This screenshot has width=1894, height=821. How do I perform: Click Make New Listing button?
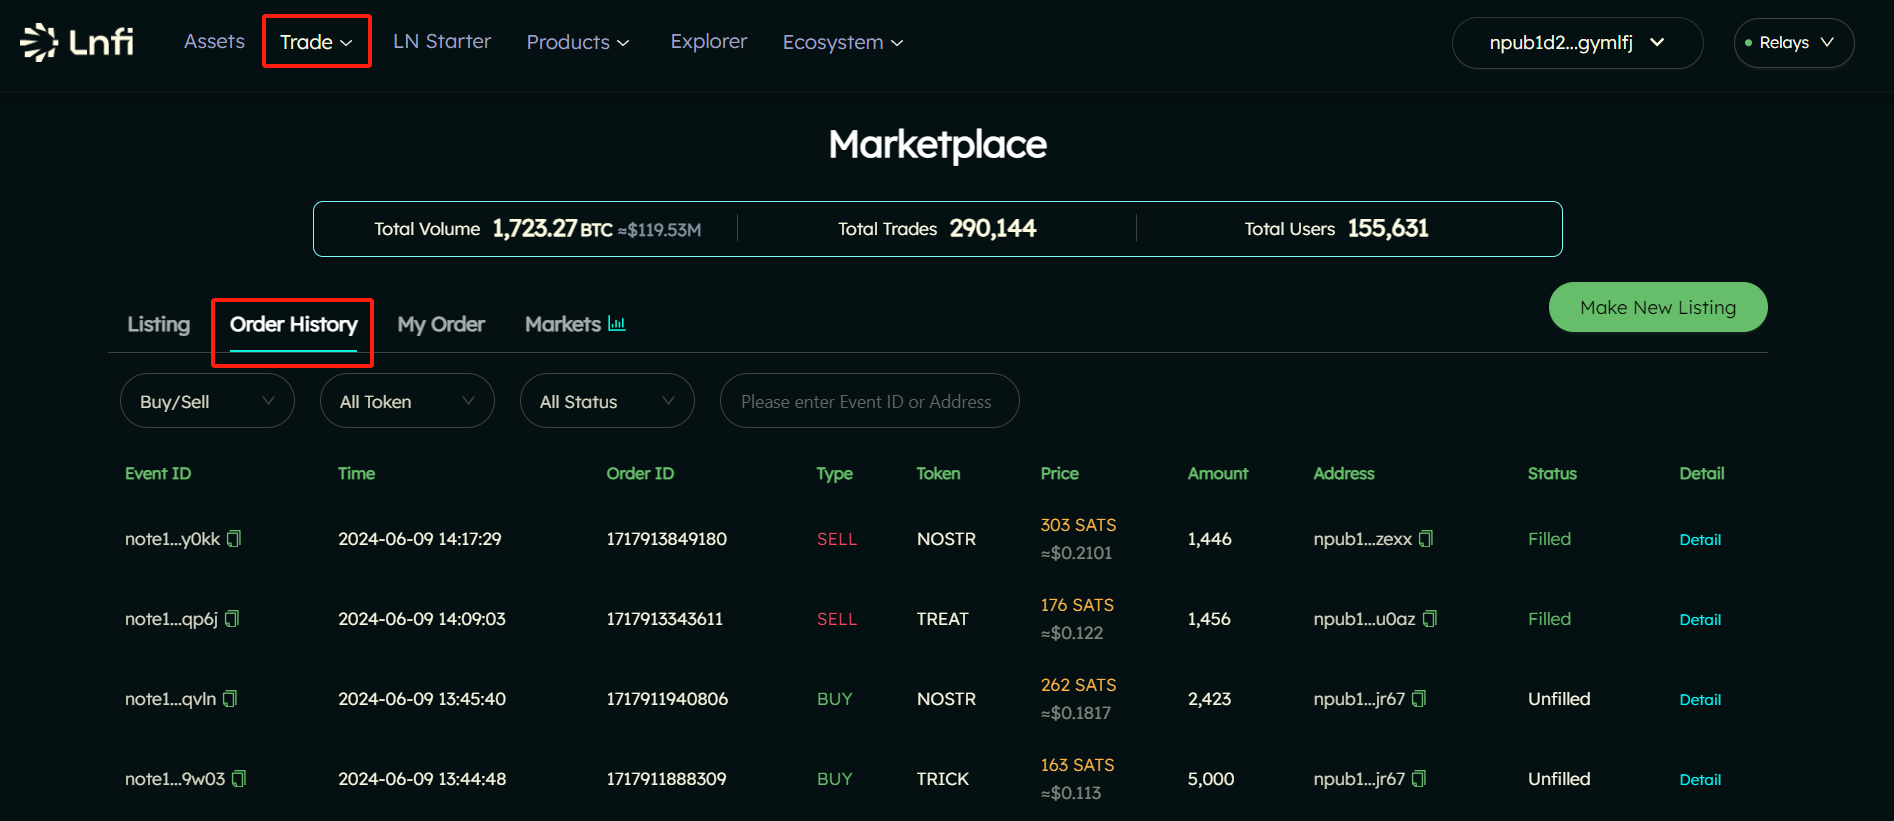point(1658,307)
